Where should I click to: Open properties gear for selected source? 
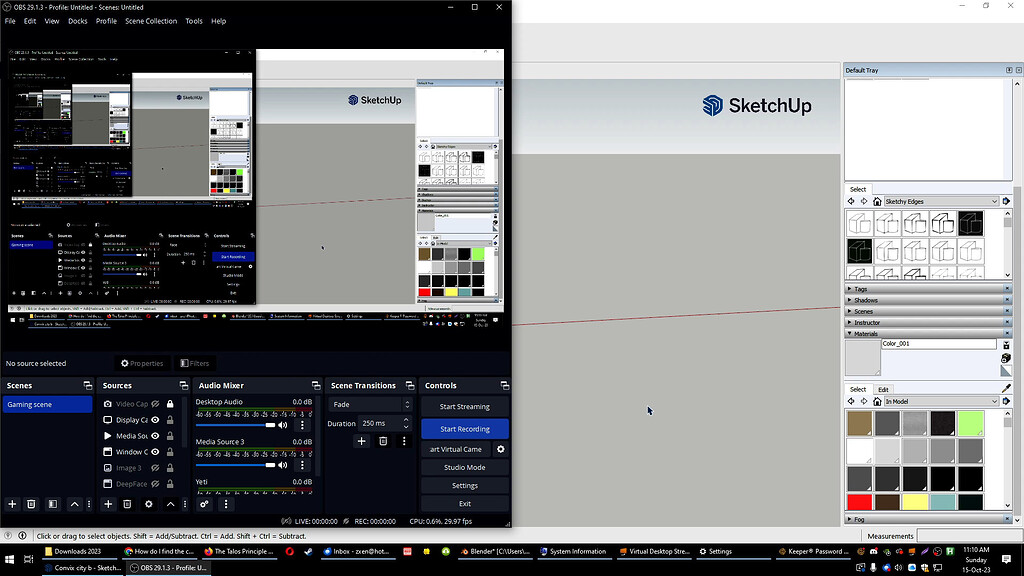(149, 503)
